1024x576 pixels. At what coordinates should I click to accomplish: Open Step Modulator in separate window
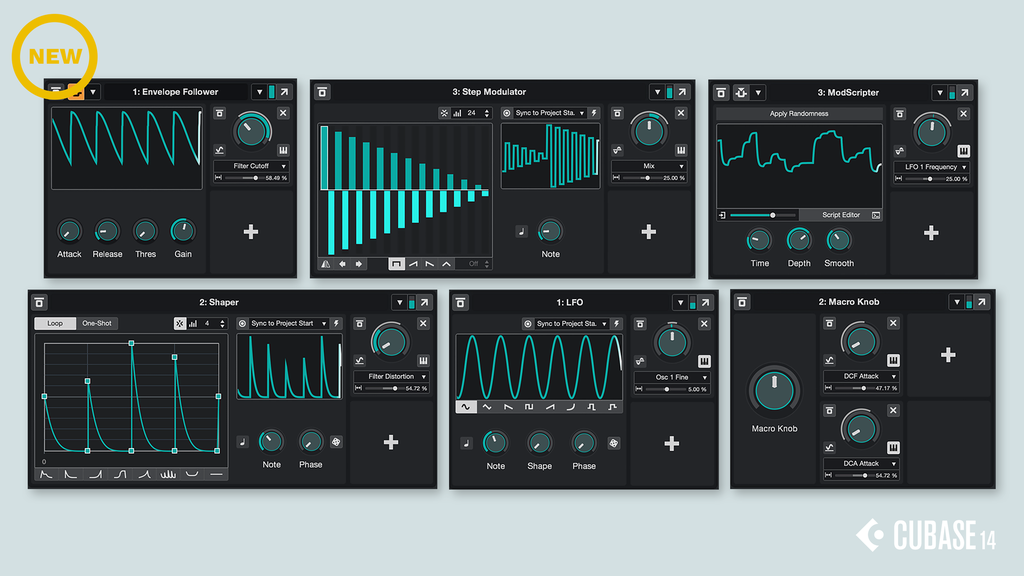(x=682, y=92)
